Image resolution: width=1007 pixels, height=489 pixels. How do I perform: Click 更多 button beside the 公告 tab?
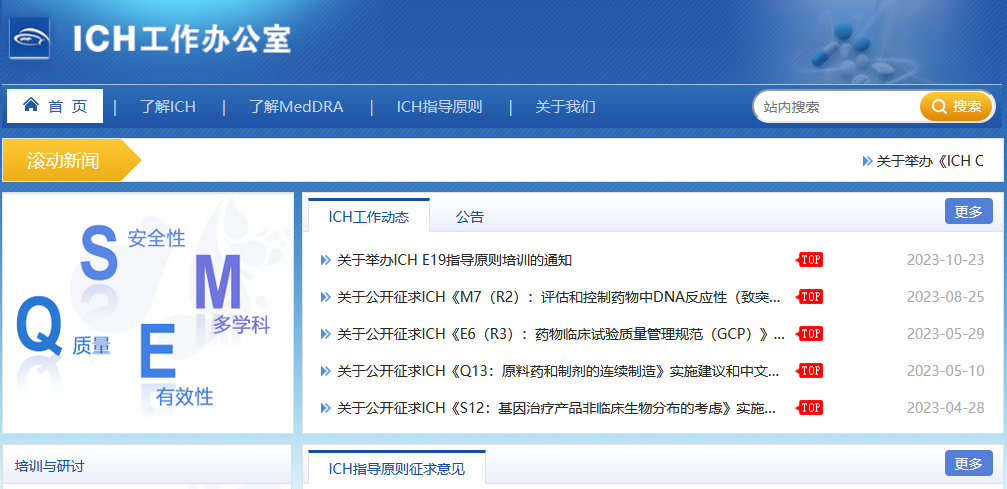click(968, 211)
